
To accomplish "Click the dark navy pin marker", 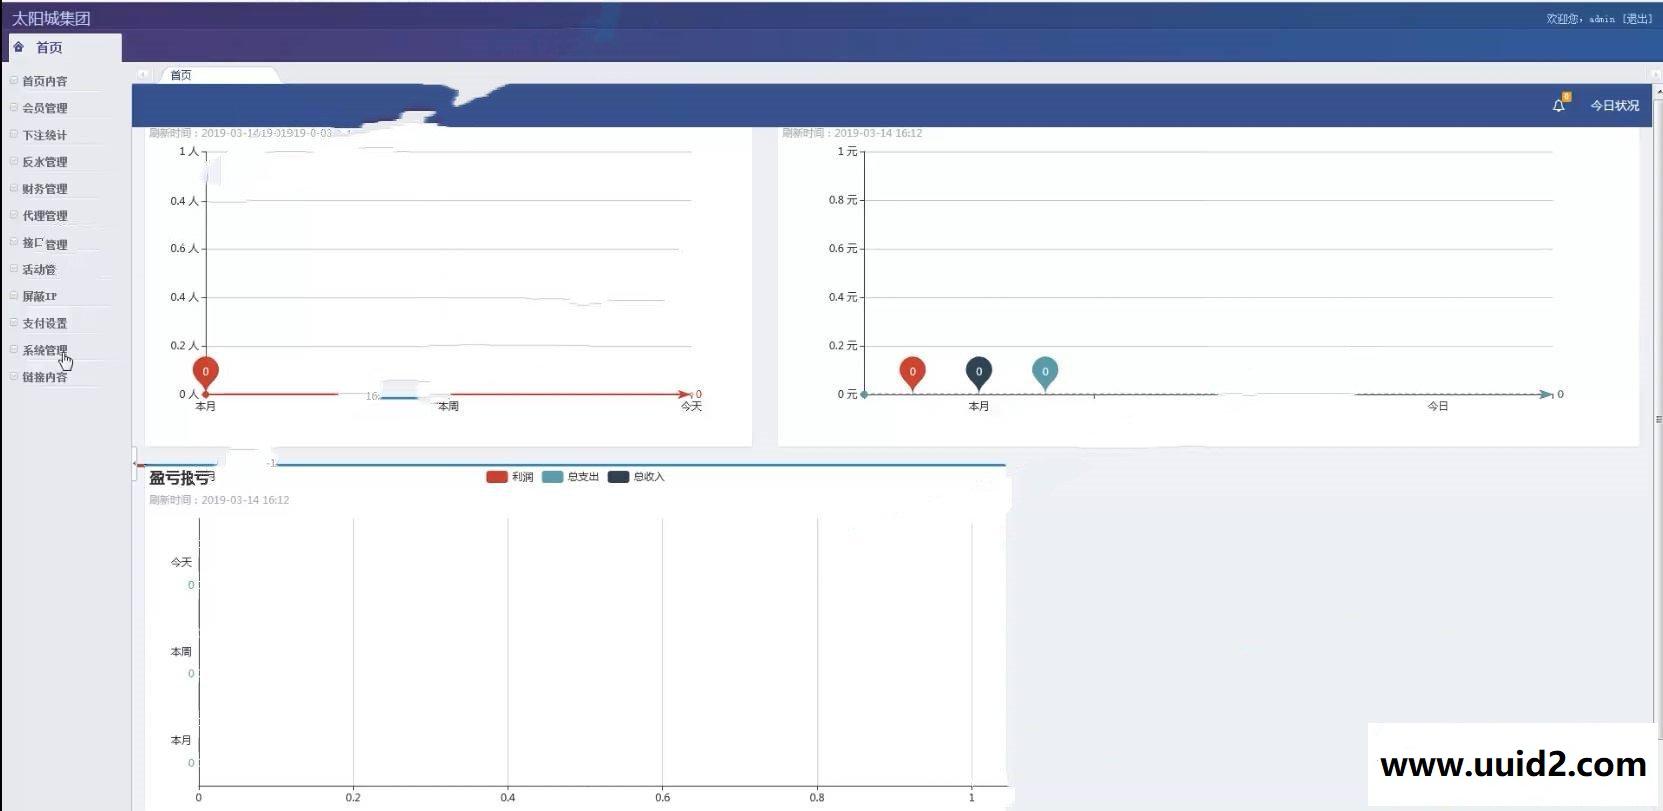I will (978, 371).
